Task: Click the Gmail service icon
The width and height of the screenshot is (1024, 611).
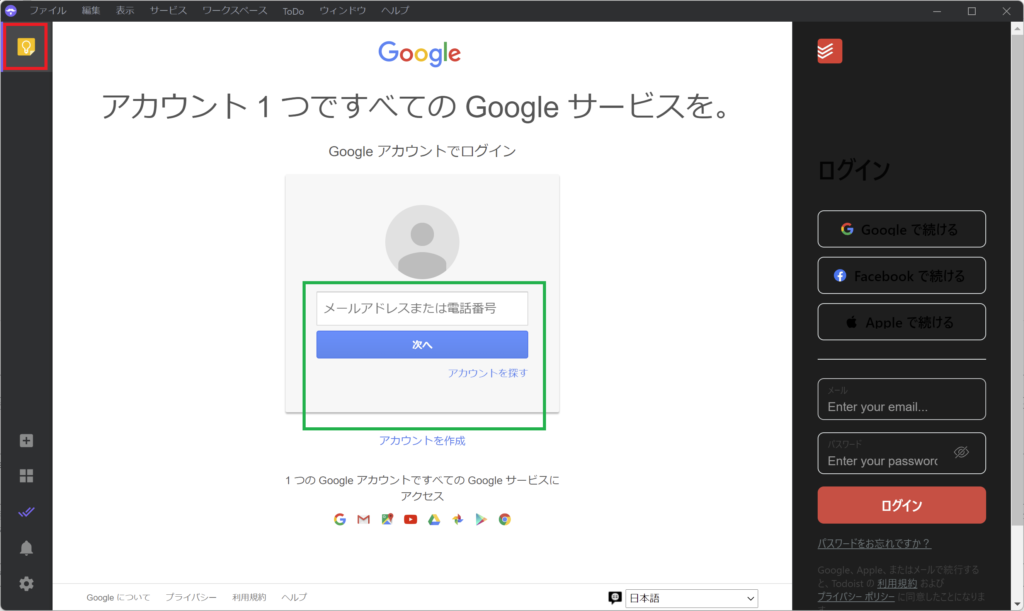Action: coord(364,520)
